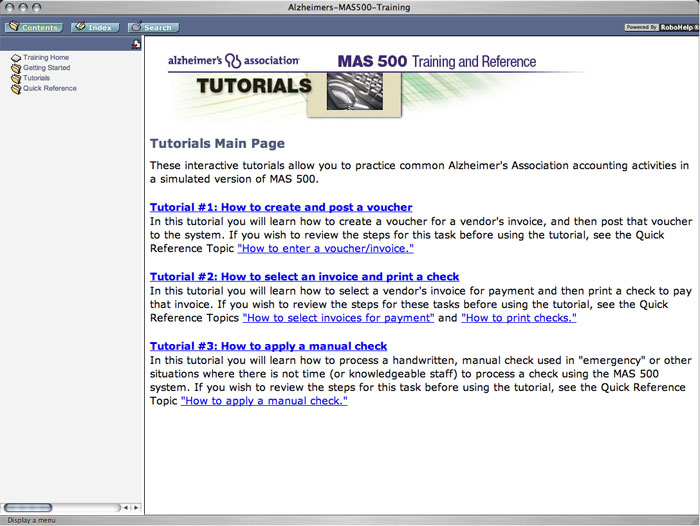The height and width of the screenshot is (526, 700).
Task: Click the Quick Reference book icon
Action: coord(15,89)
